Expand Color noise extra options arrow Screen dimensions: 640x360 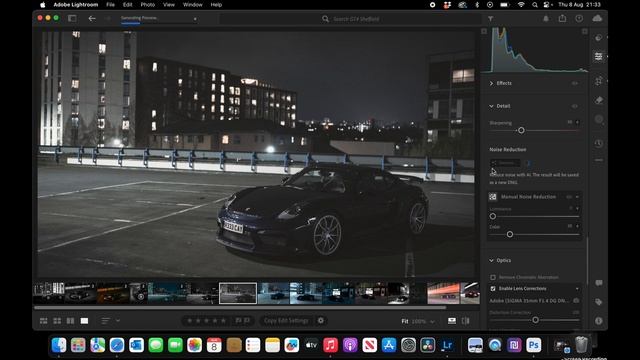[x=578, y=226]
